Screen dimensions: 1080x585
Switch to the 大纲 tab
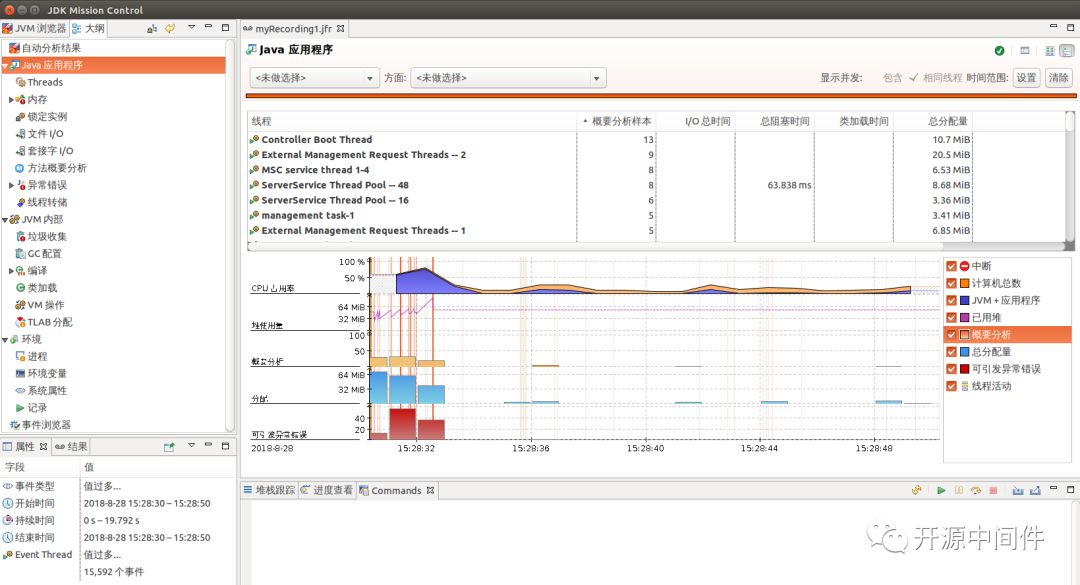click(88, 28)
